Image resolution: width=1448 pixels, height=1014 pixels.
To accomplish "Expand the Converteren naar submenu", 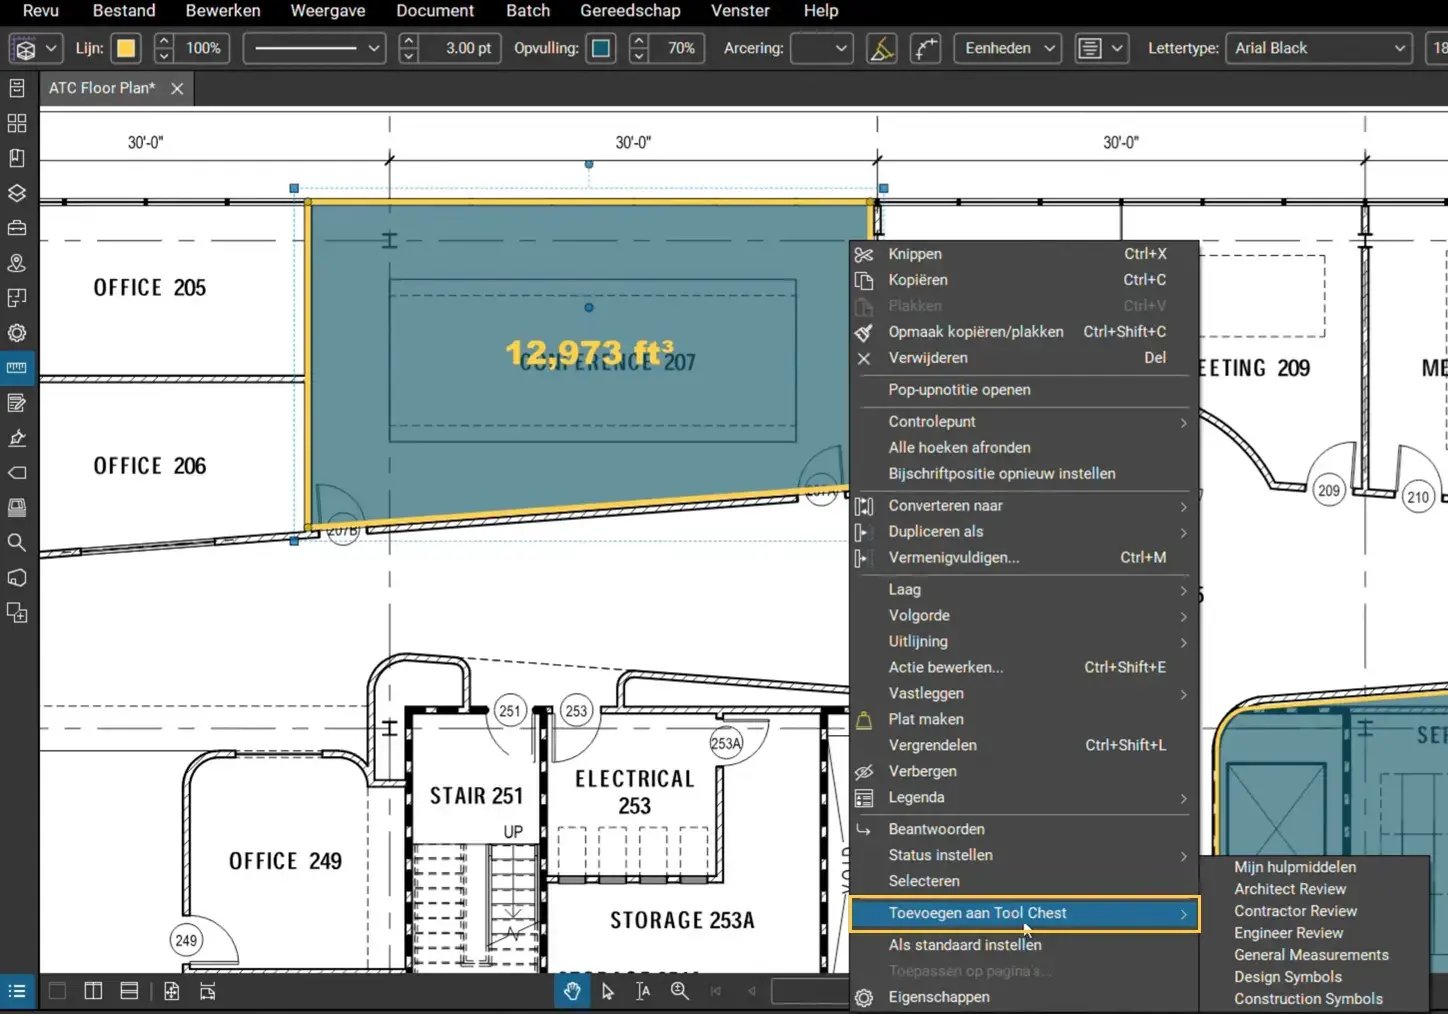I will click(x=1024, y=506).
